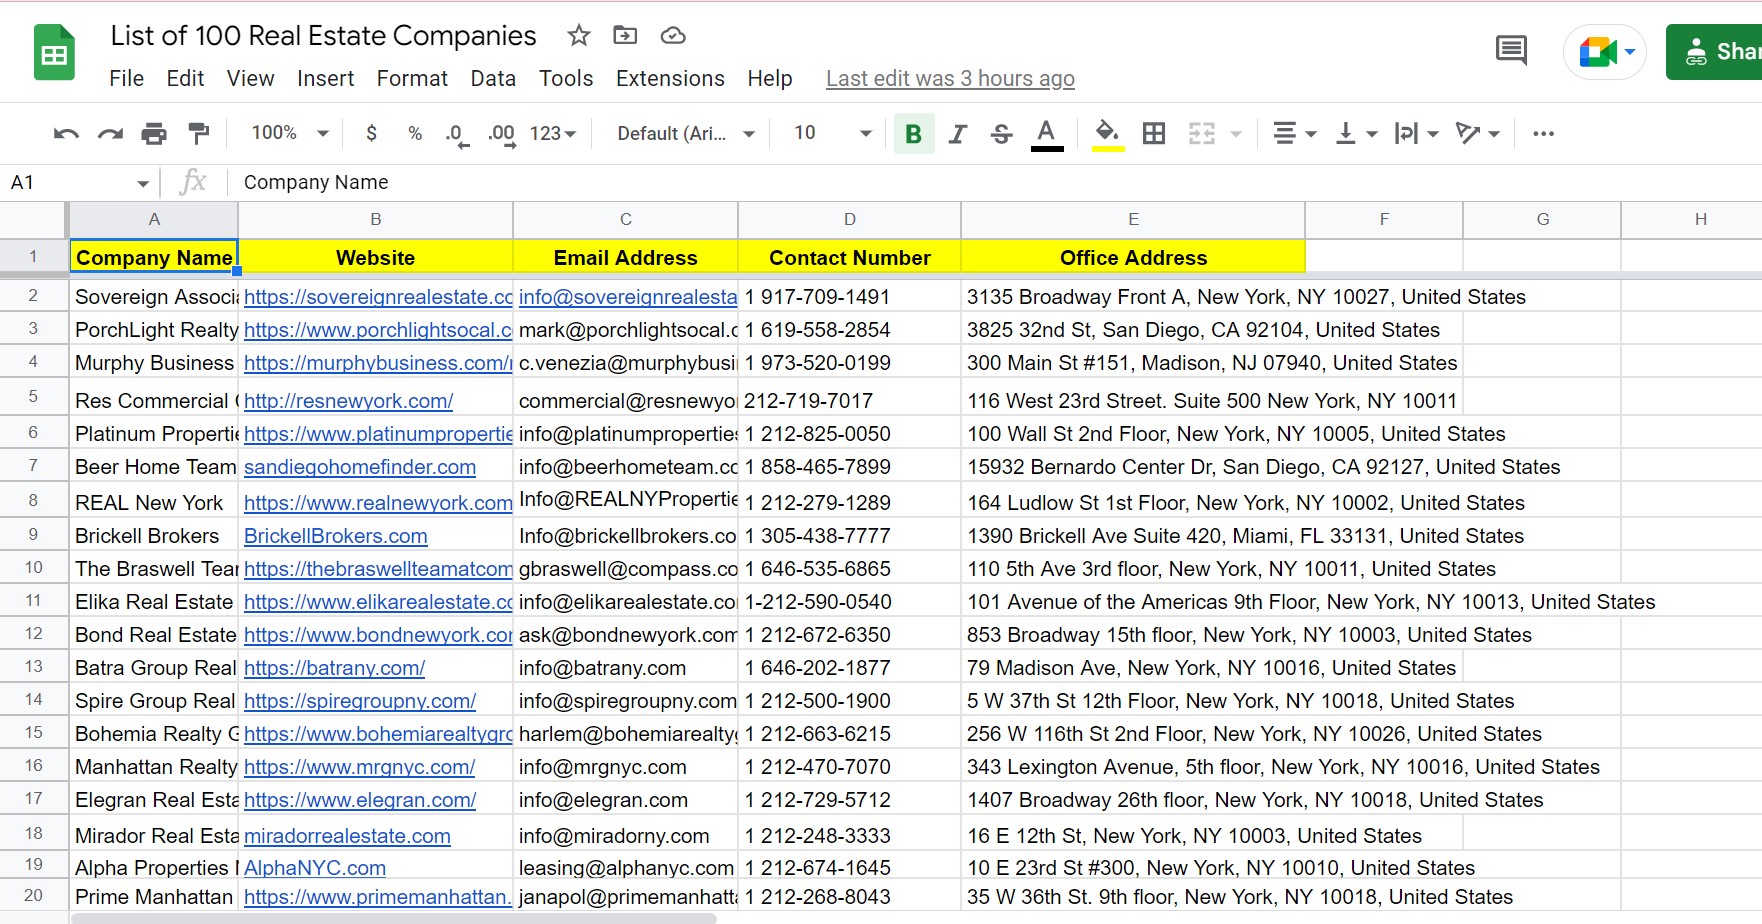Image resolution: width=1762 pixels, height=924 pixels.
Task: Open text color picker
Action: 1047,134
